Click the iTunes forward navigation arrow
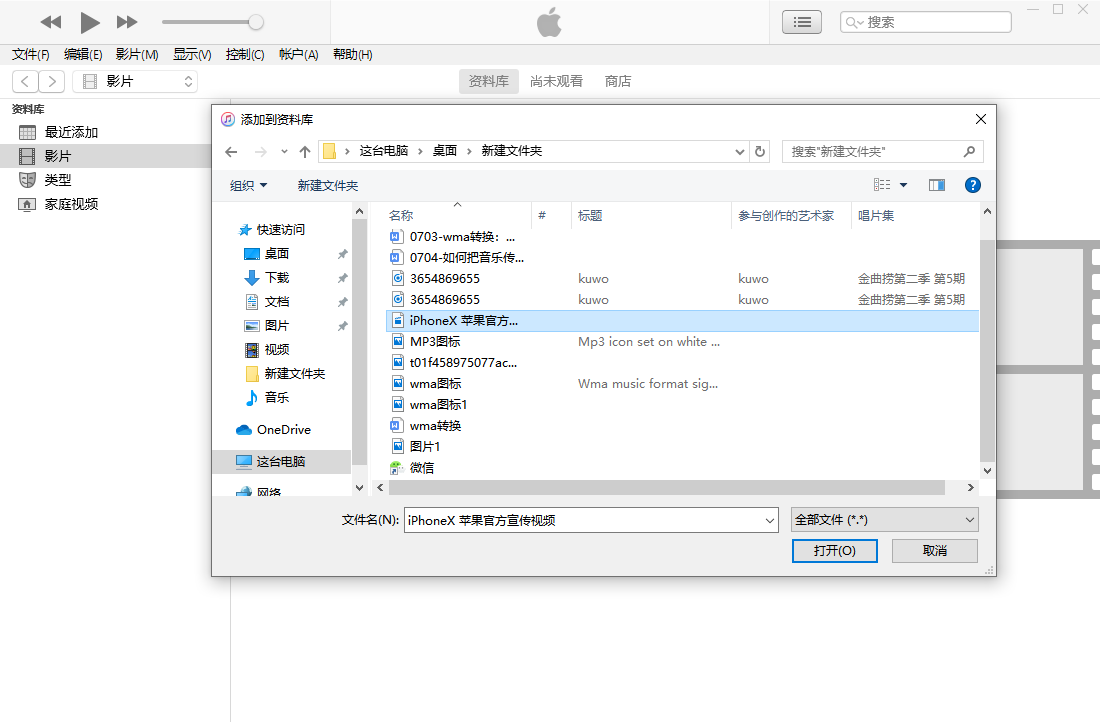Viewport: 1100px width, 722px height. [52, 81]
